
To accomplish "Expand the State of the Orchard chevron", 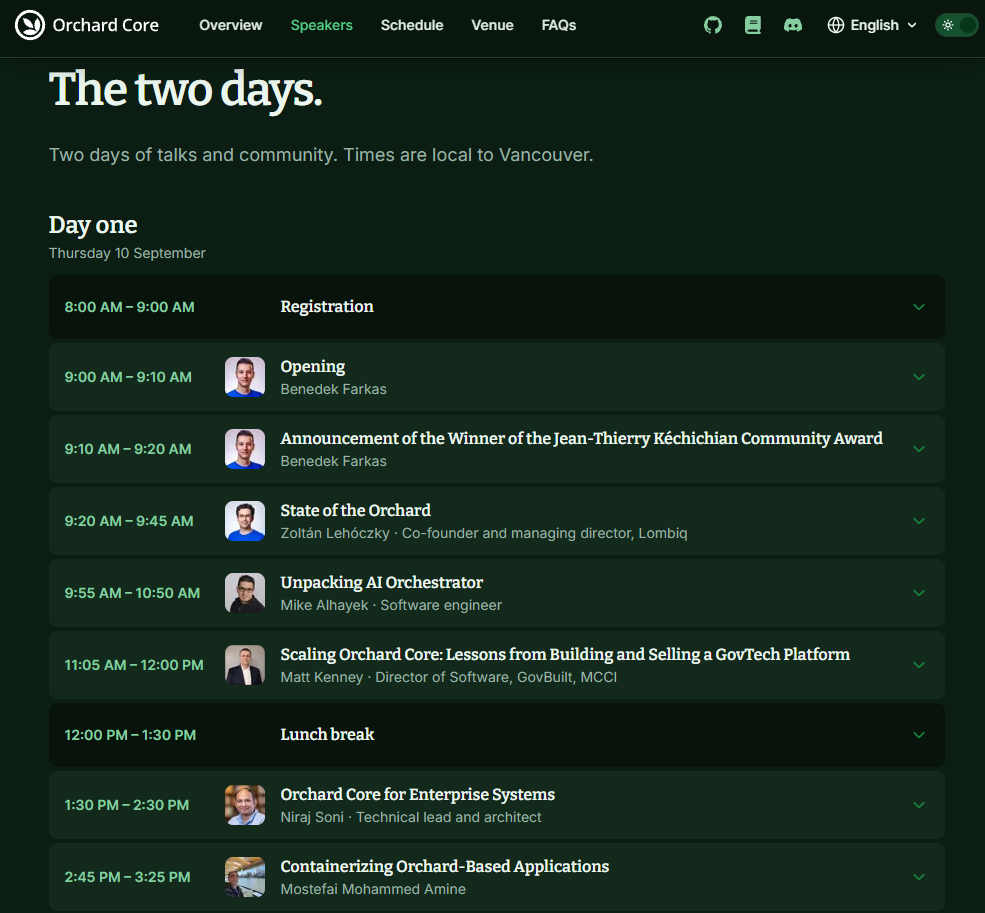I will [x=918, y=521].
